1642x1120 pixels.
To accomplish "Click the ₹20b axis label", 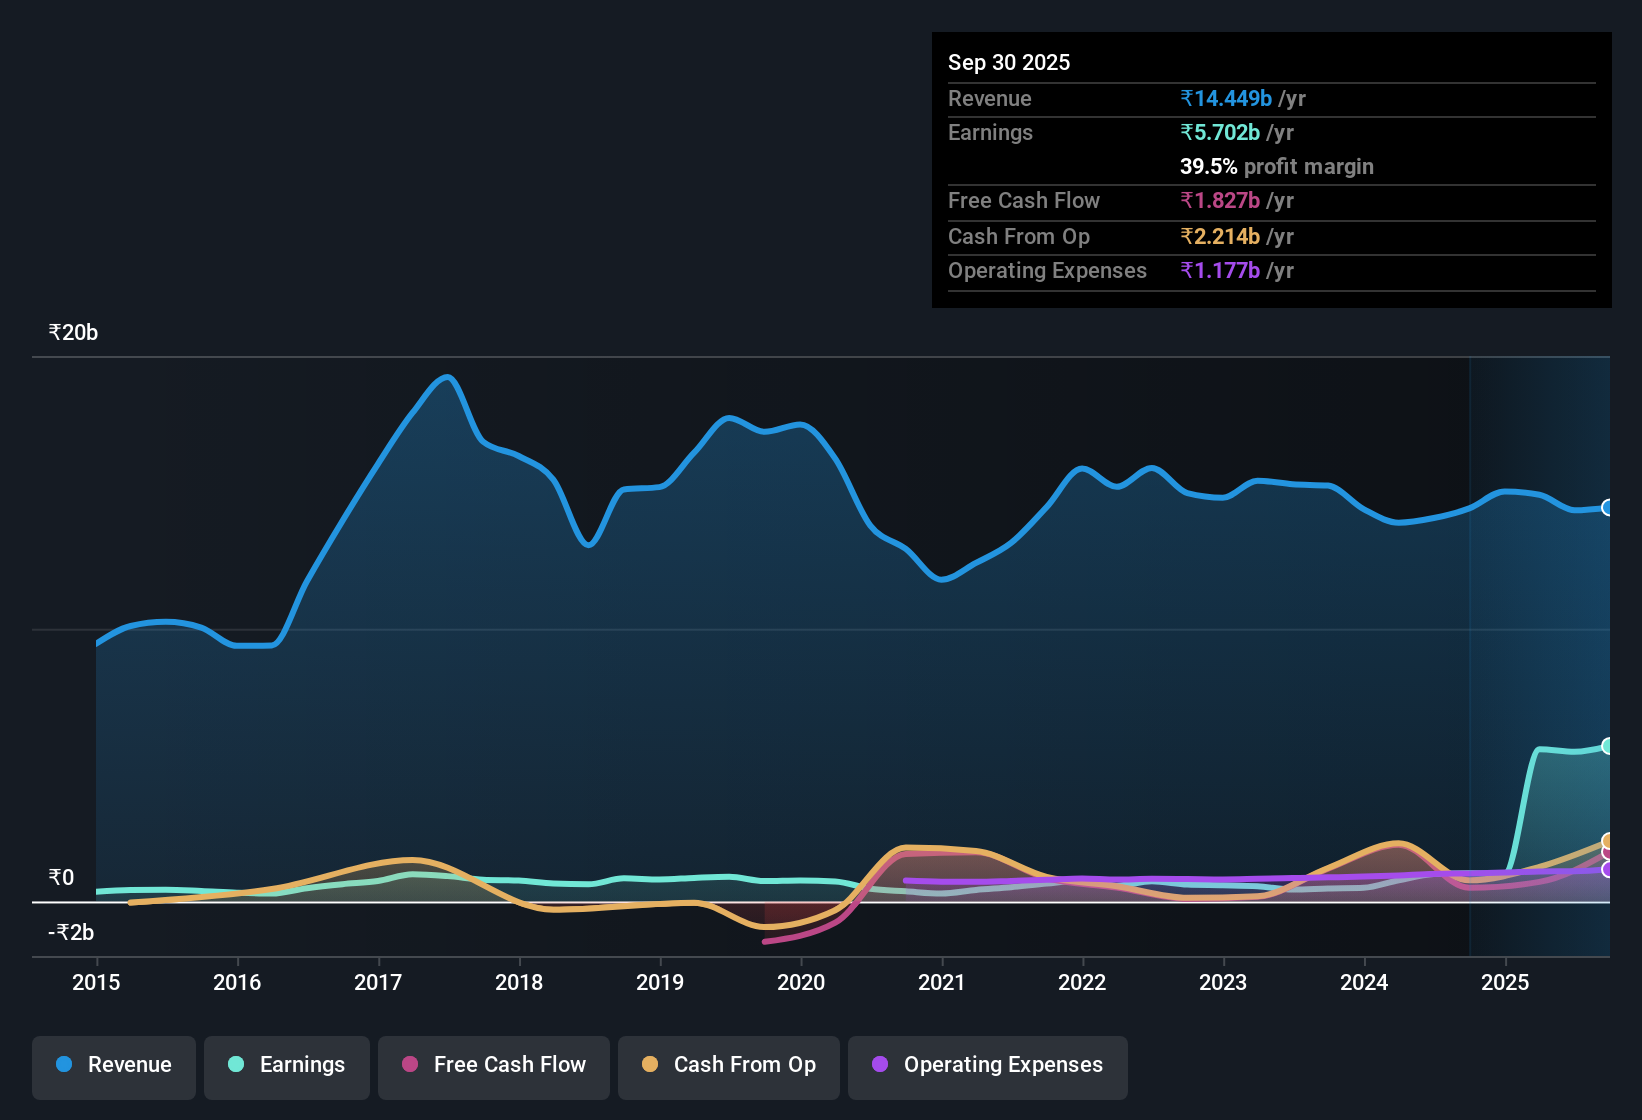I will click(x=71, y=332).
